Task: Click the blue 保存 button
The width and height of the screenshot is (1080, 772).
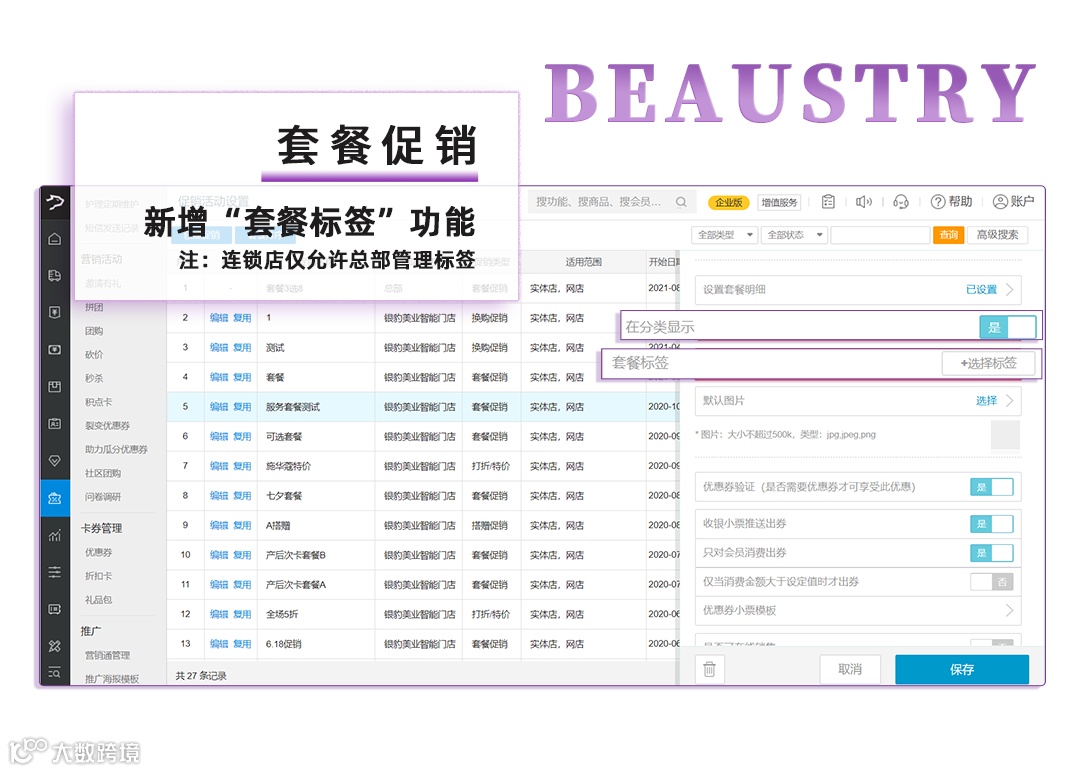Action: [x=962, y=669]
